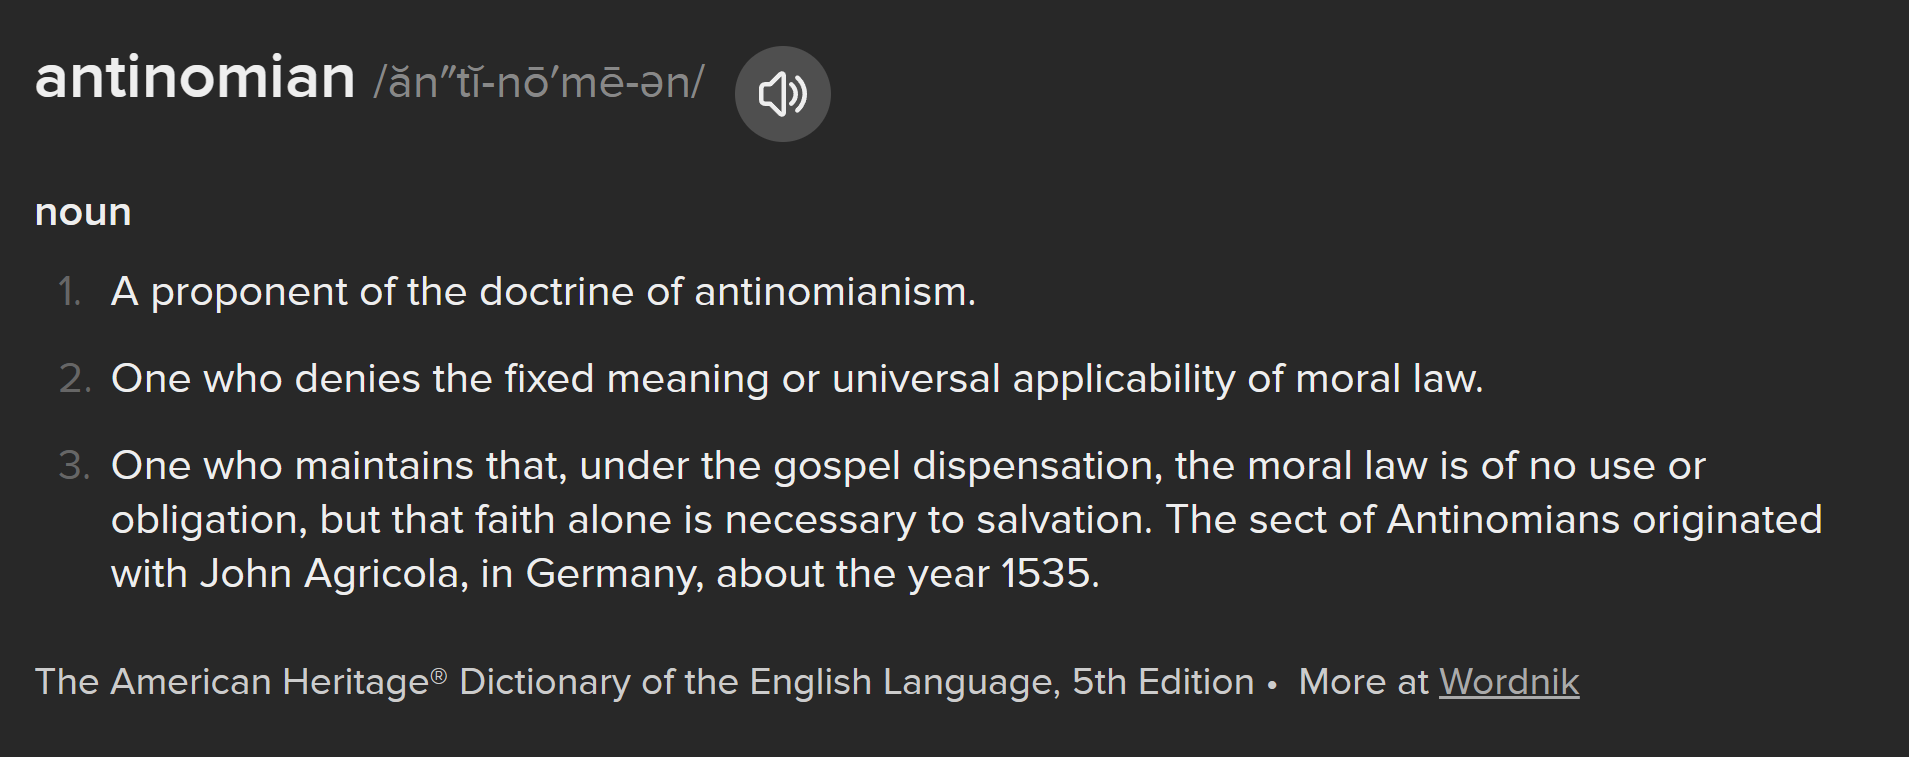Click the "More at" text
1909x757 pixels.
click(1364, 682)
